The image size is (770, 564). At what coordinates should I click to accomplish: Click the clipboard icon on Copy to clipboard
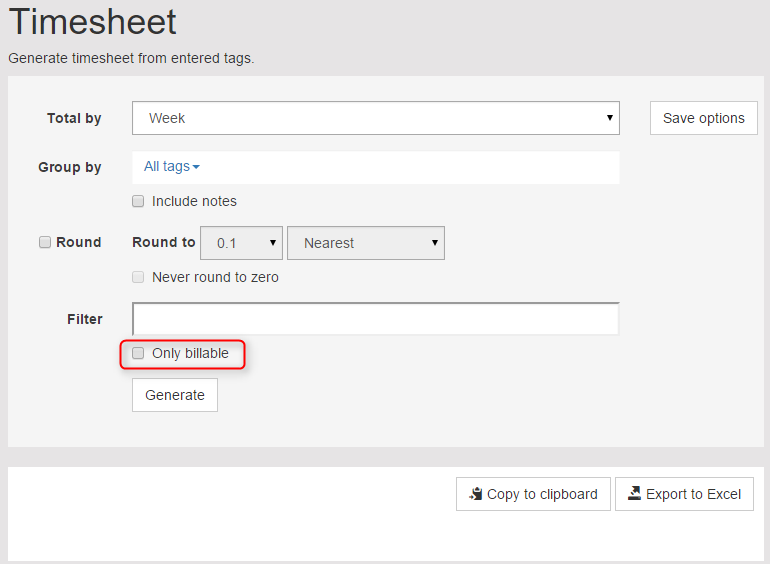tap(475, 493)
